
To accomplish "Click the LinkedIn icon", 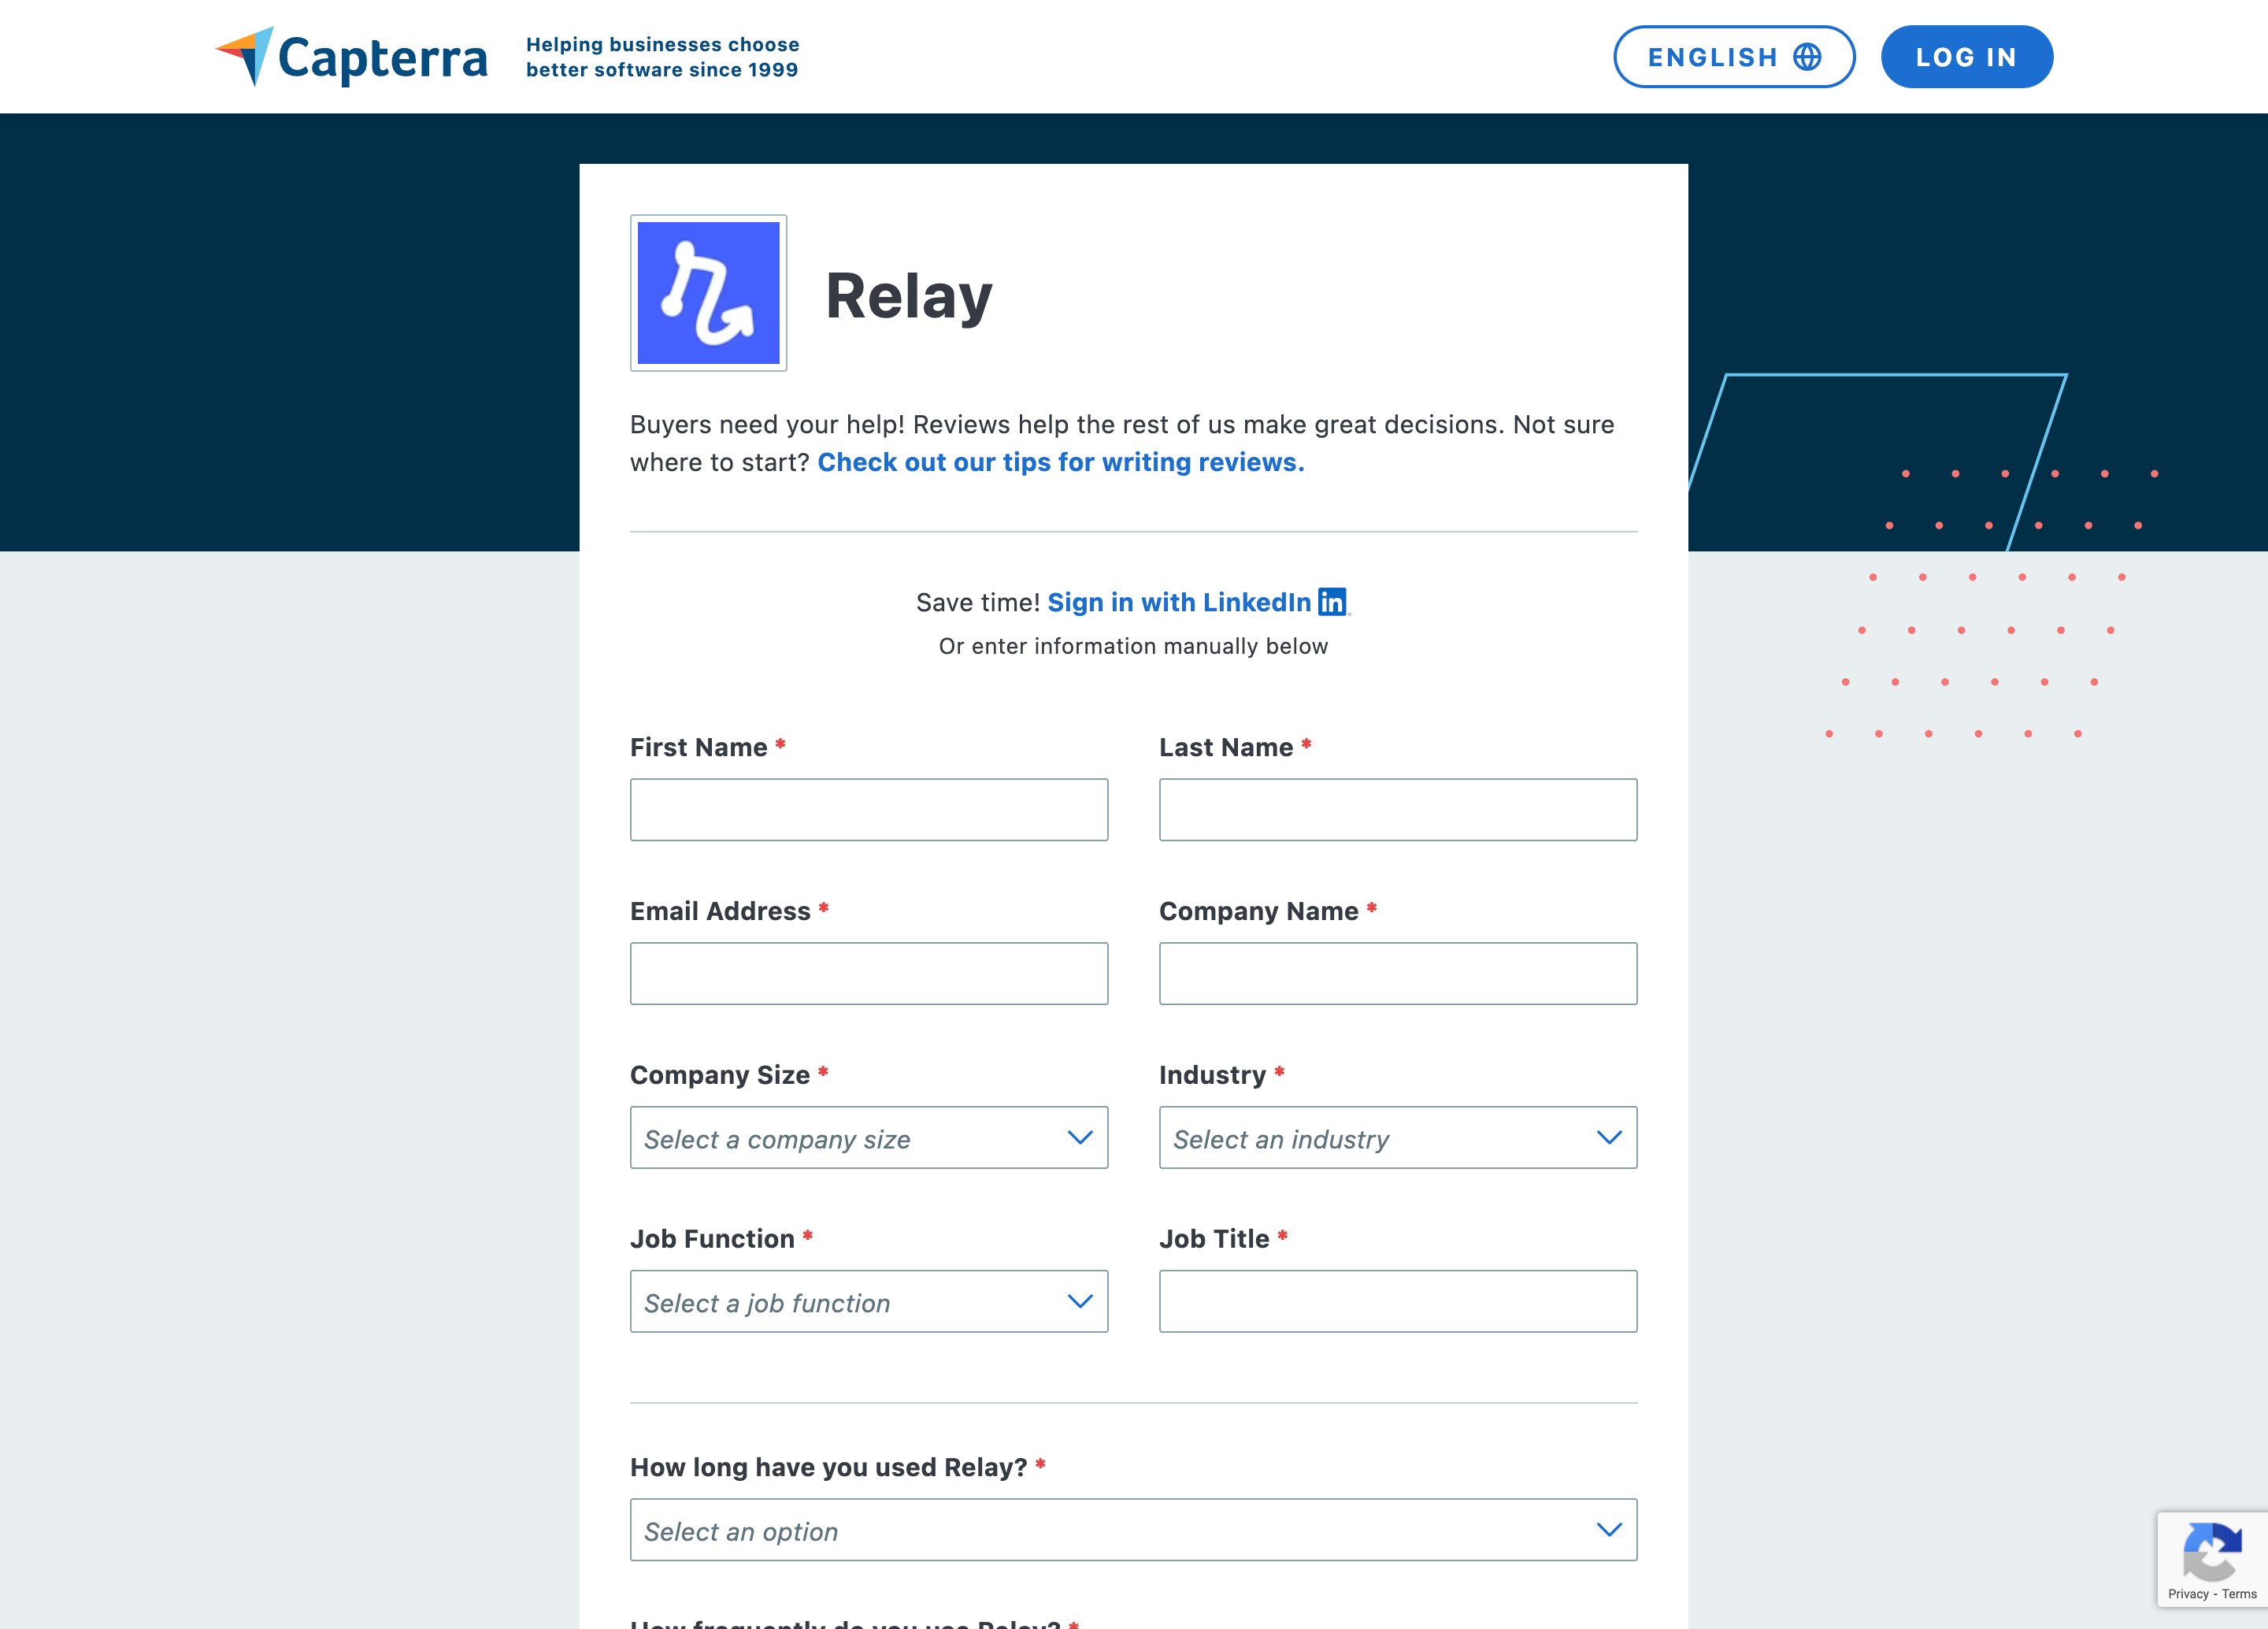I will (x=1332, y=602).
